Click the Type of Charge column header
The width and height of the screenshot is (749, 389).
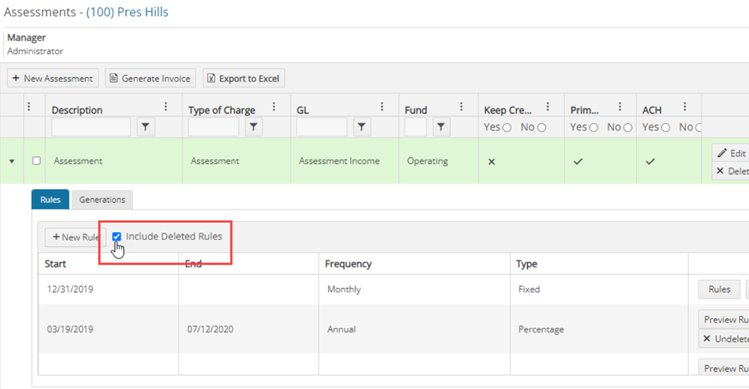(x=222, y=110)
